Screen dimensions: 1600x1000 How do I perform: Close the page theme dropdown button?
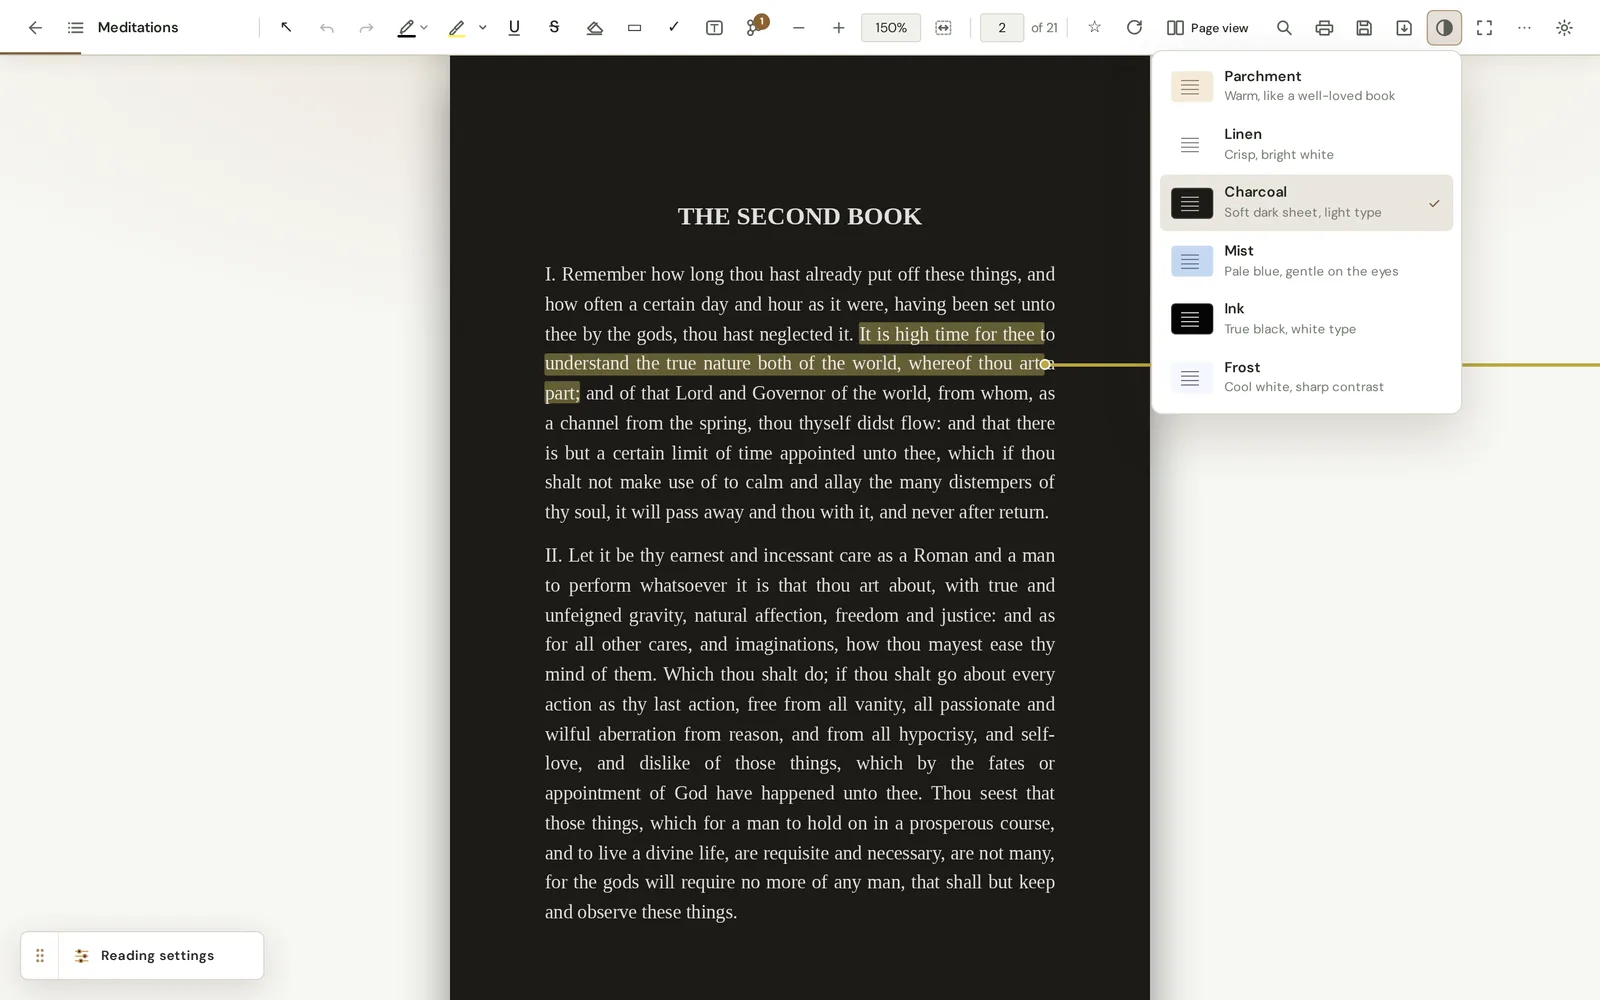click(1444, 28)
